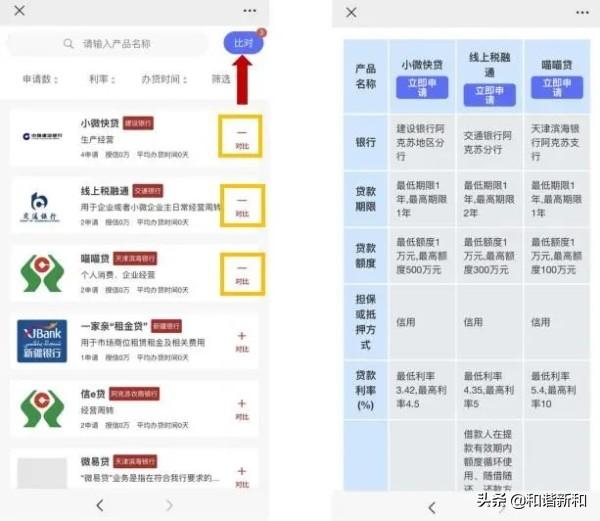
Task: Click the 天津滨海银行阿克苏支行 cell
Action: [557, 142]
